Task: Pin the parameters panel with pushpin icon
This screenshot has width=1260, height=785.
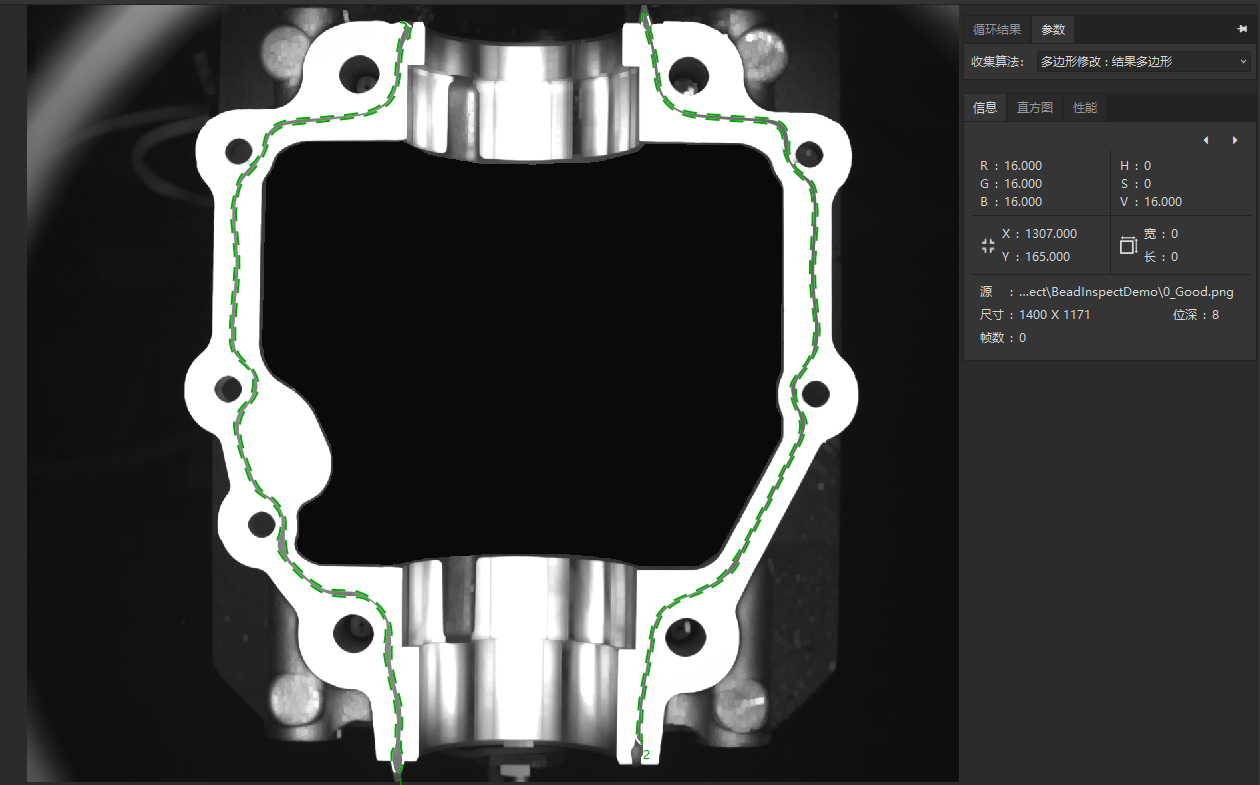Action: click(x=1242, y=30)
